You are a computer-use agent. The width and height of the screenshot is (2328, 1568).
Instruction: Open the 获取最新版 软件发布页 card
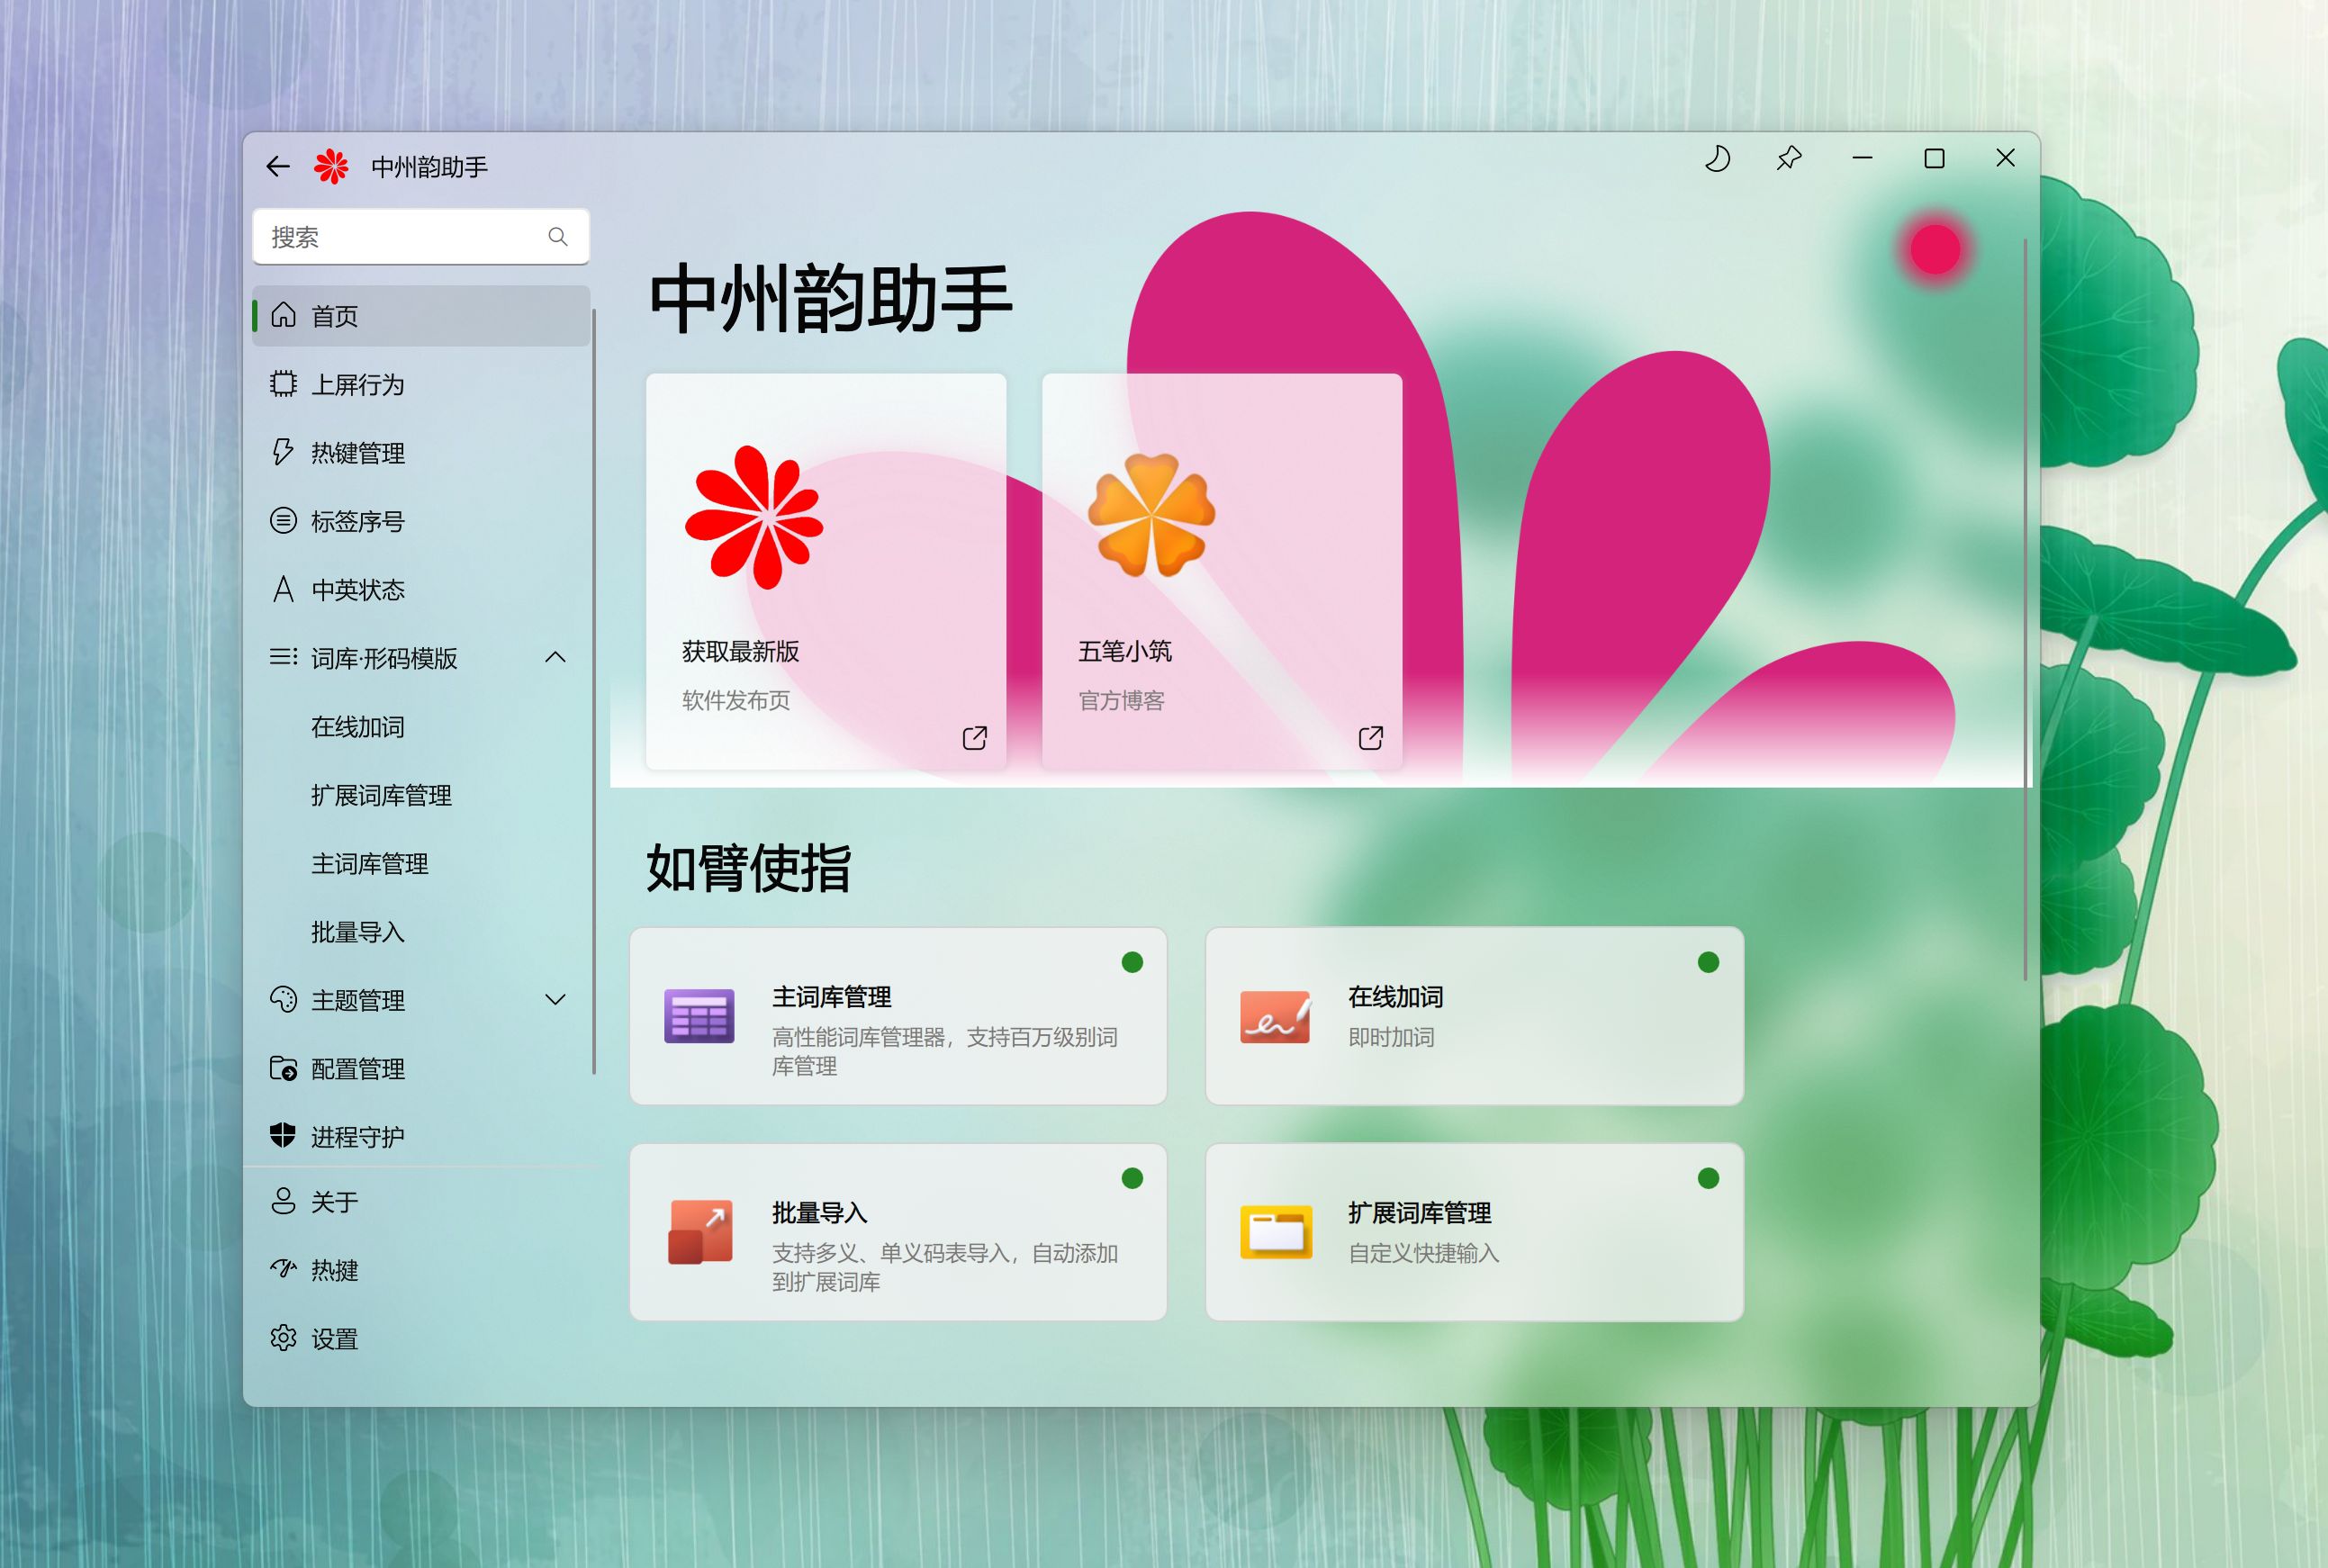pyautogui.click(x=826, y=572)
